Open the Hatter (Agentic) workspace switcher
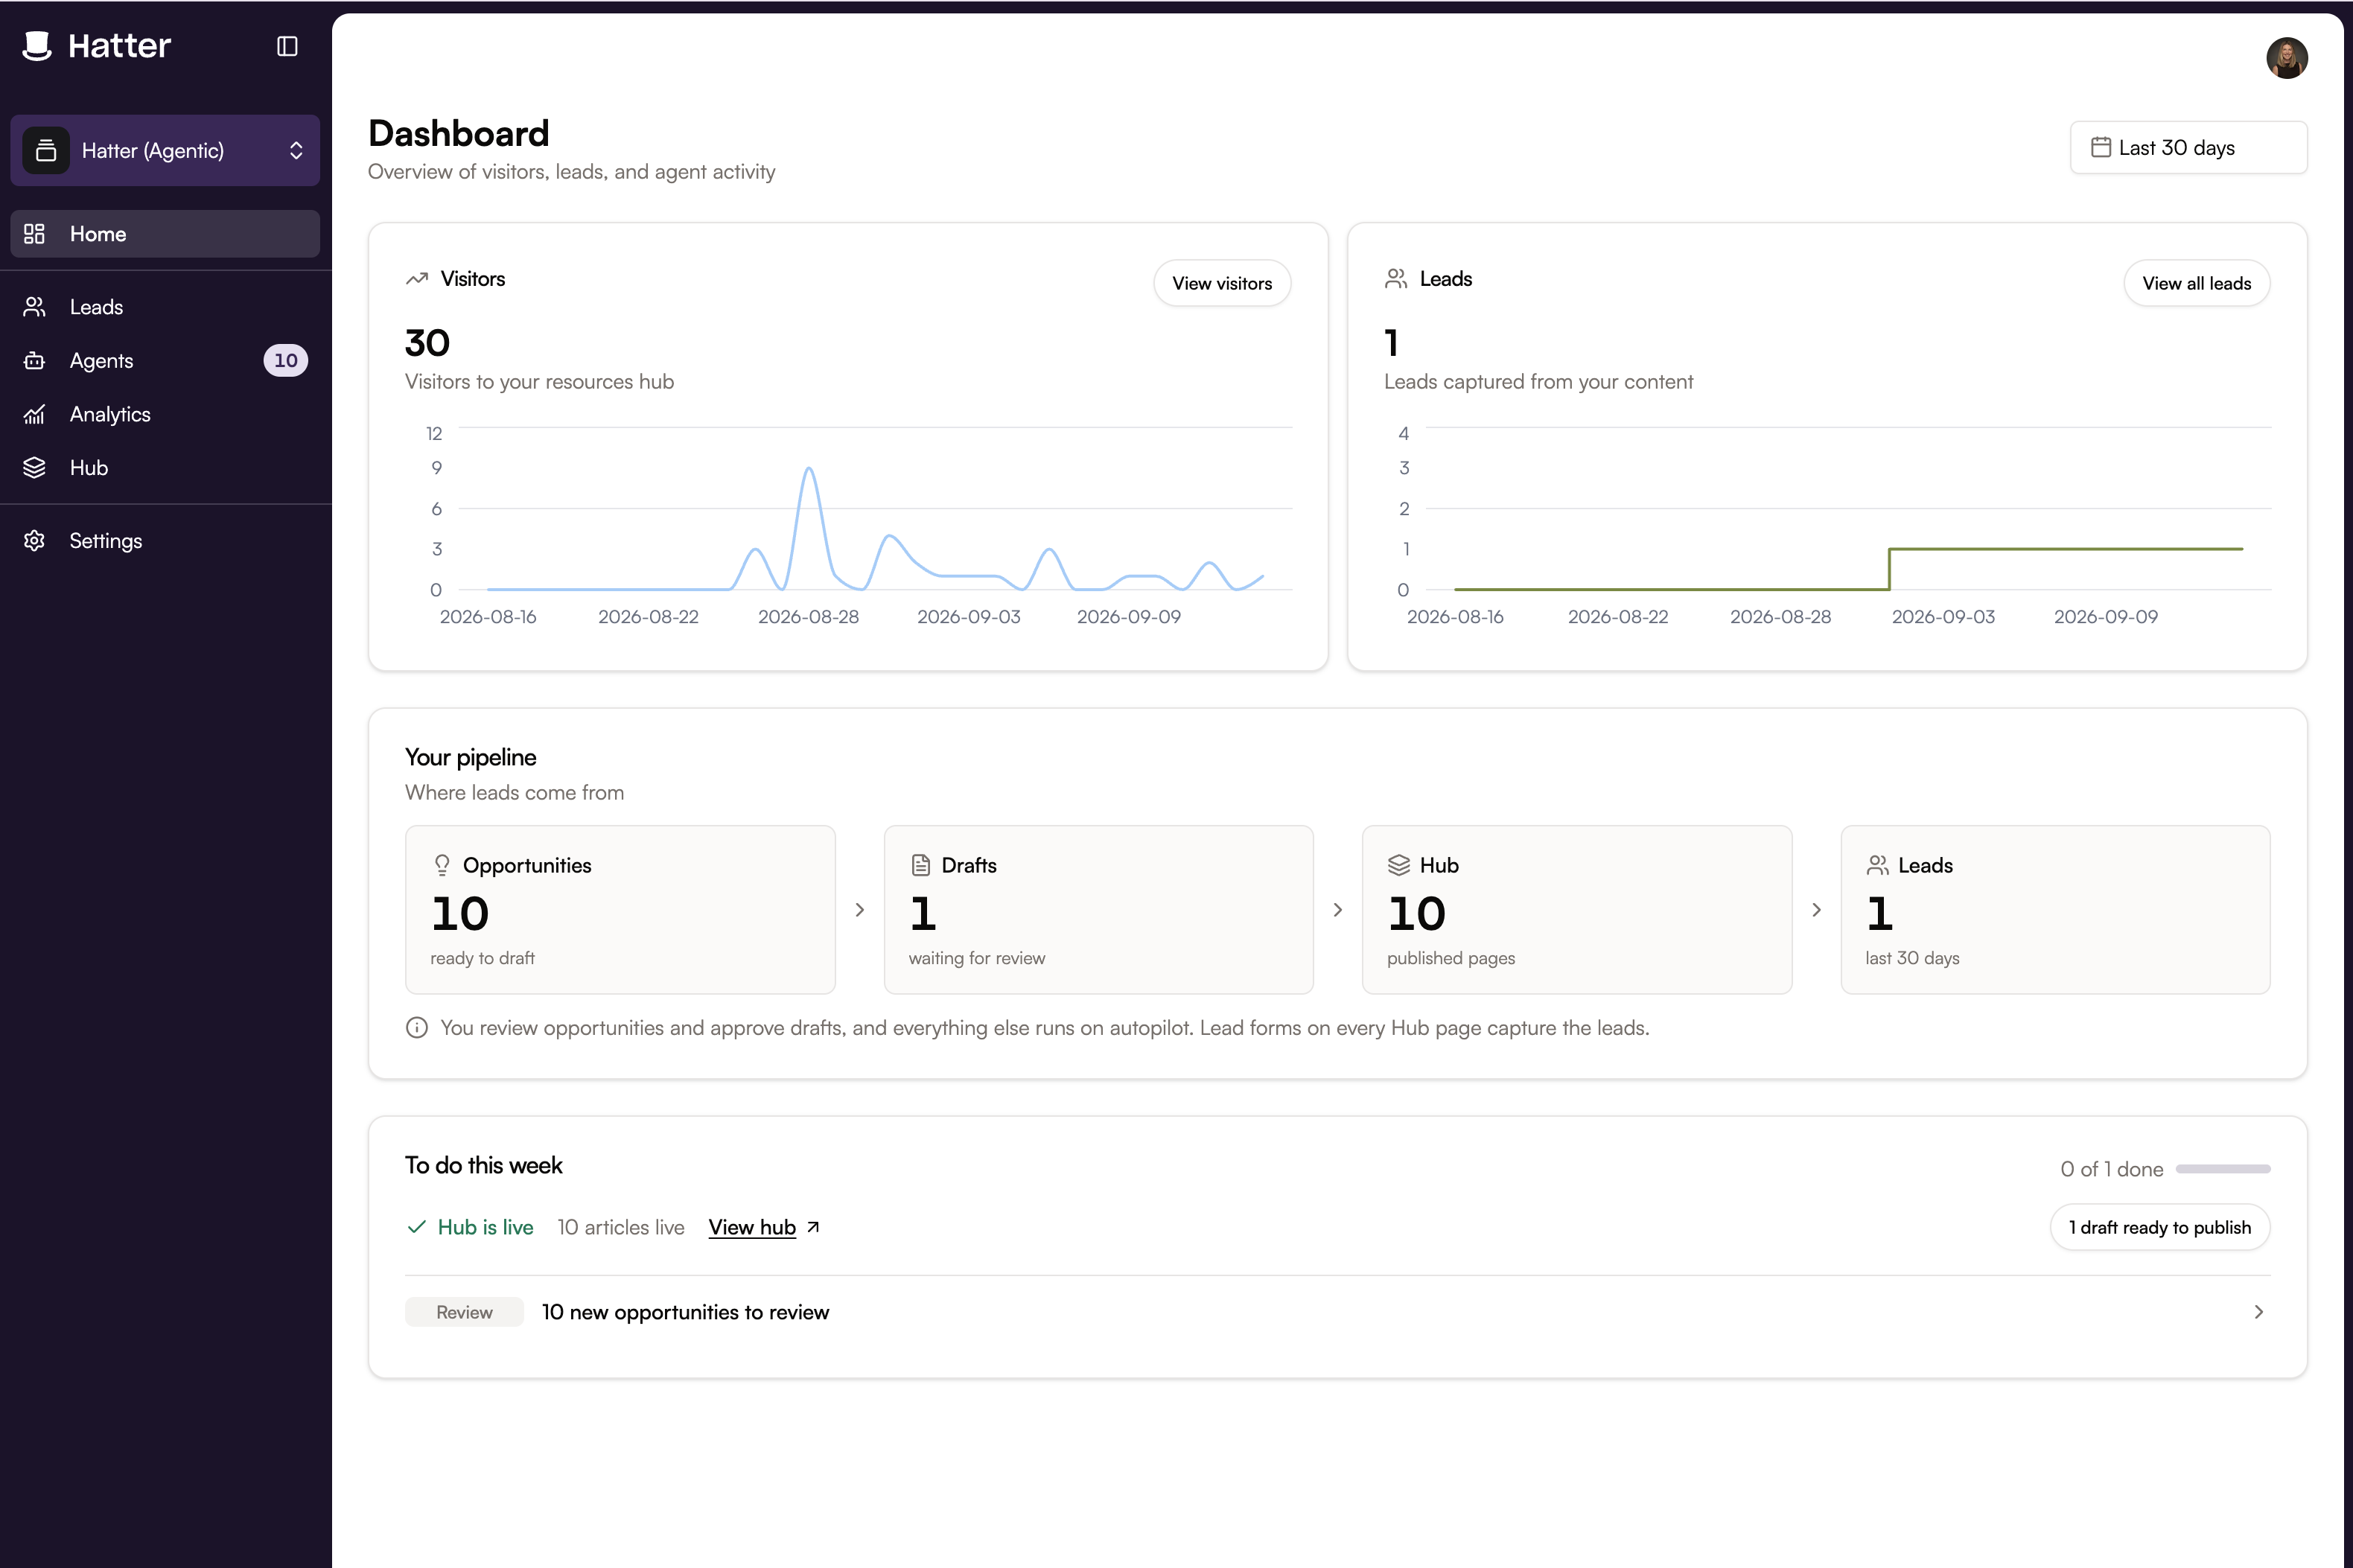 [x=165, y=150]
